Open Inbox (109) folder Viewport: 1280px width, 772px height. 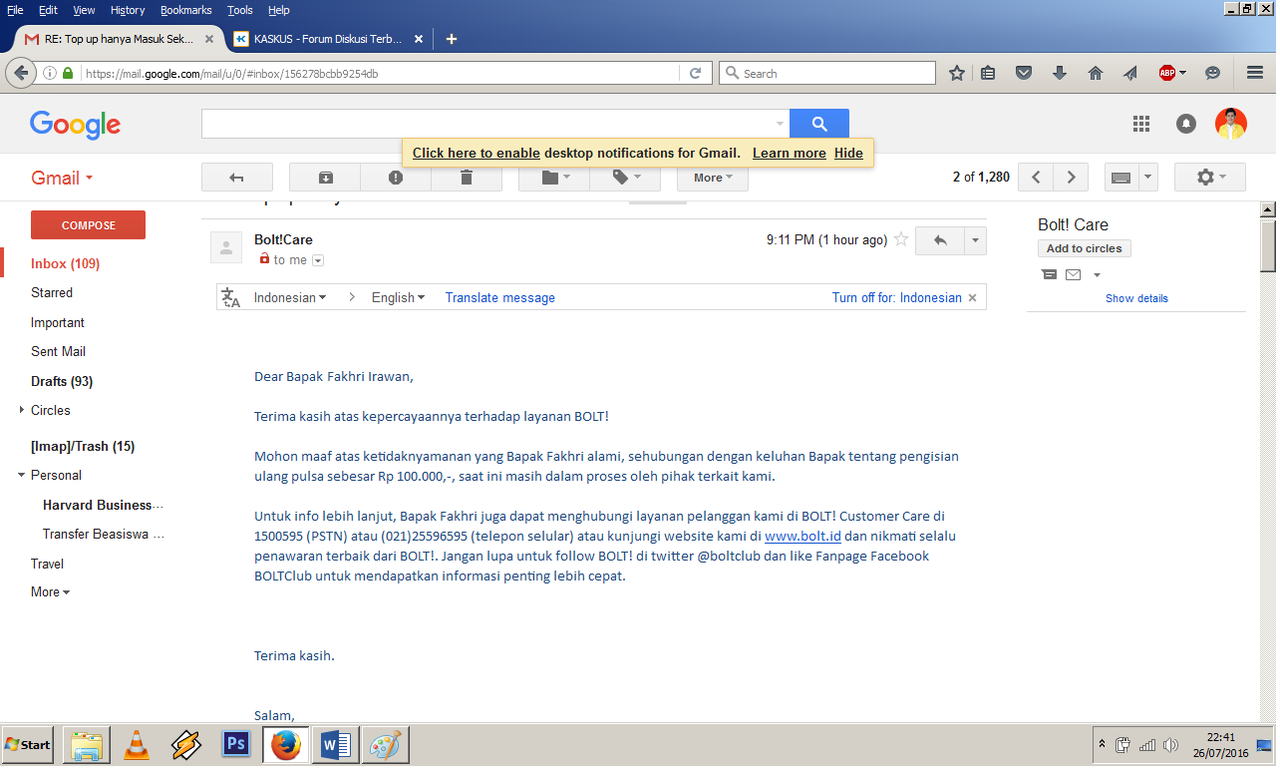[x=65, y=264]
